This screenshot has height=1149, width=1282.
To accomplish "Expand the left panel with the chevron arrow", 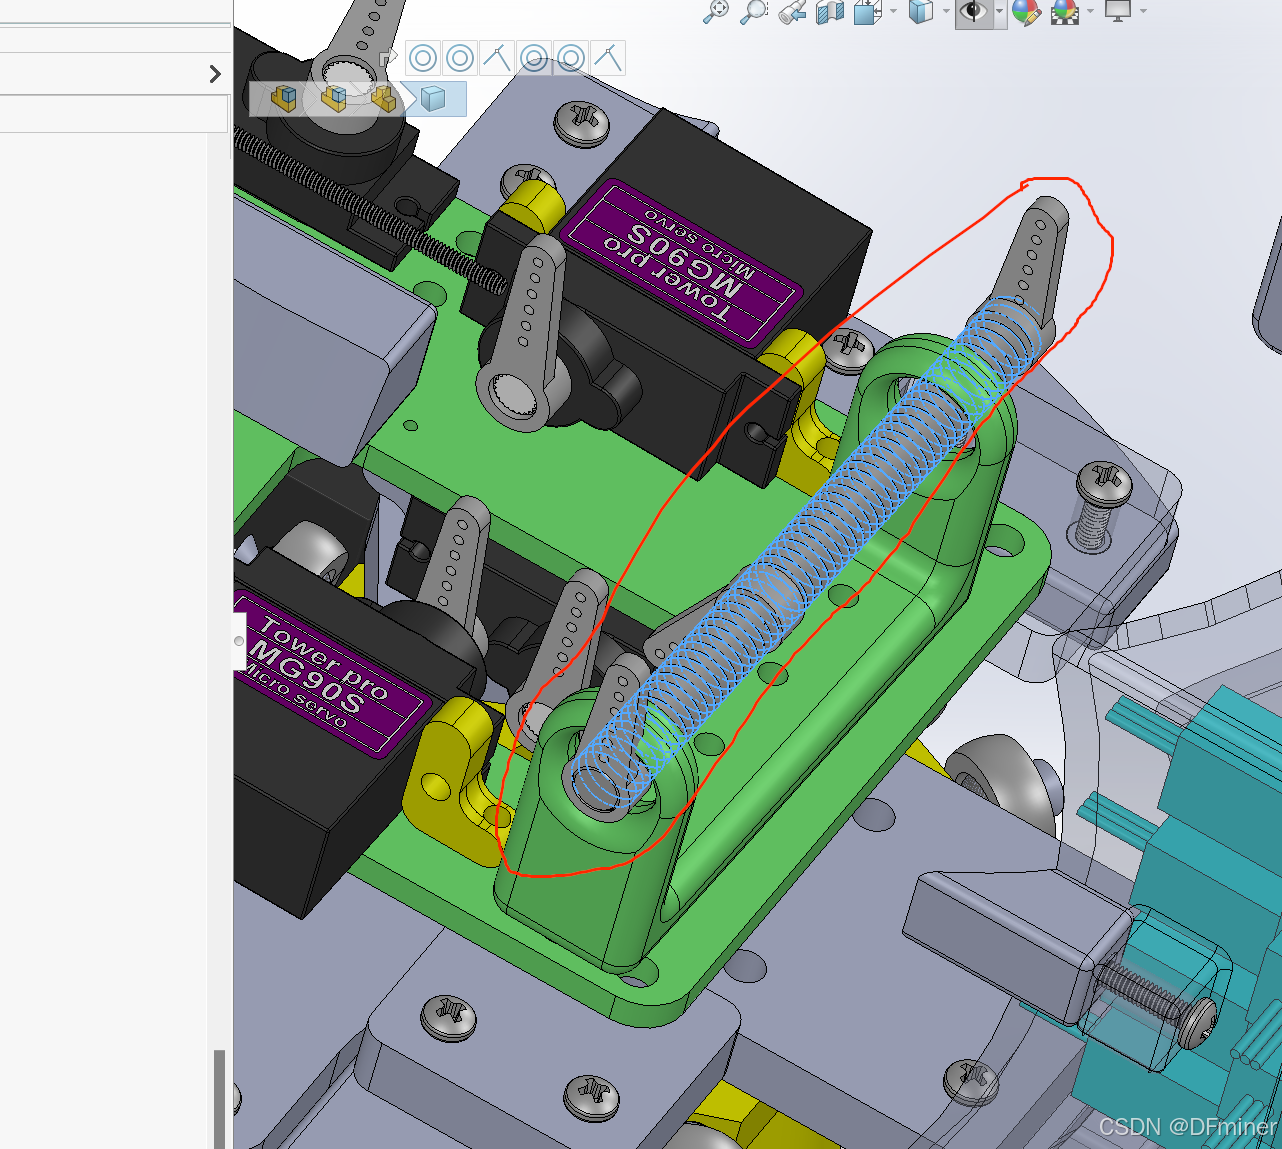I will coord(215,74).
